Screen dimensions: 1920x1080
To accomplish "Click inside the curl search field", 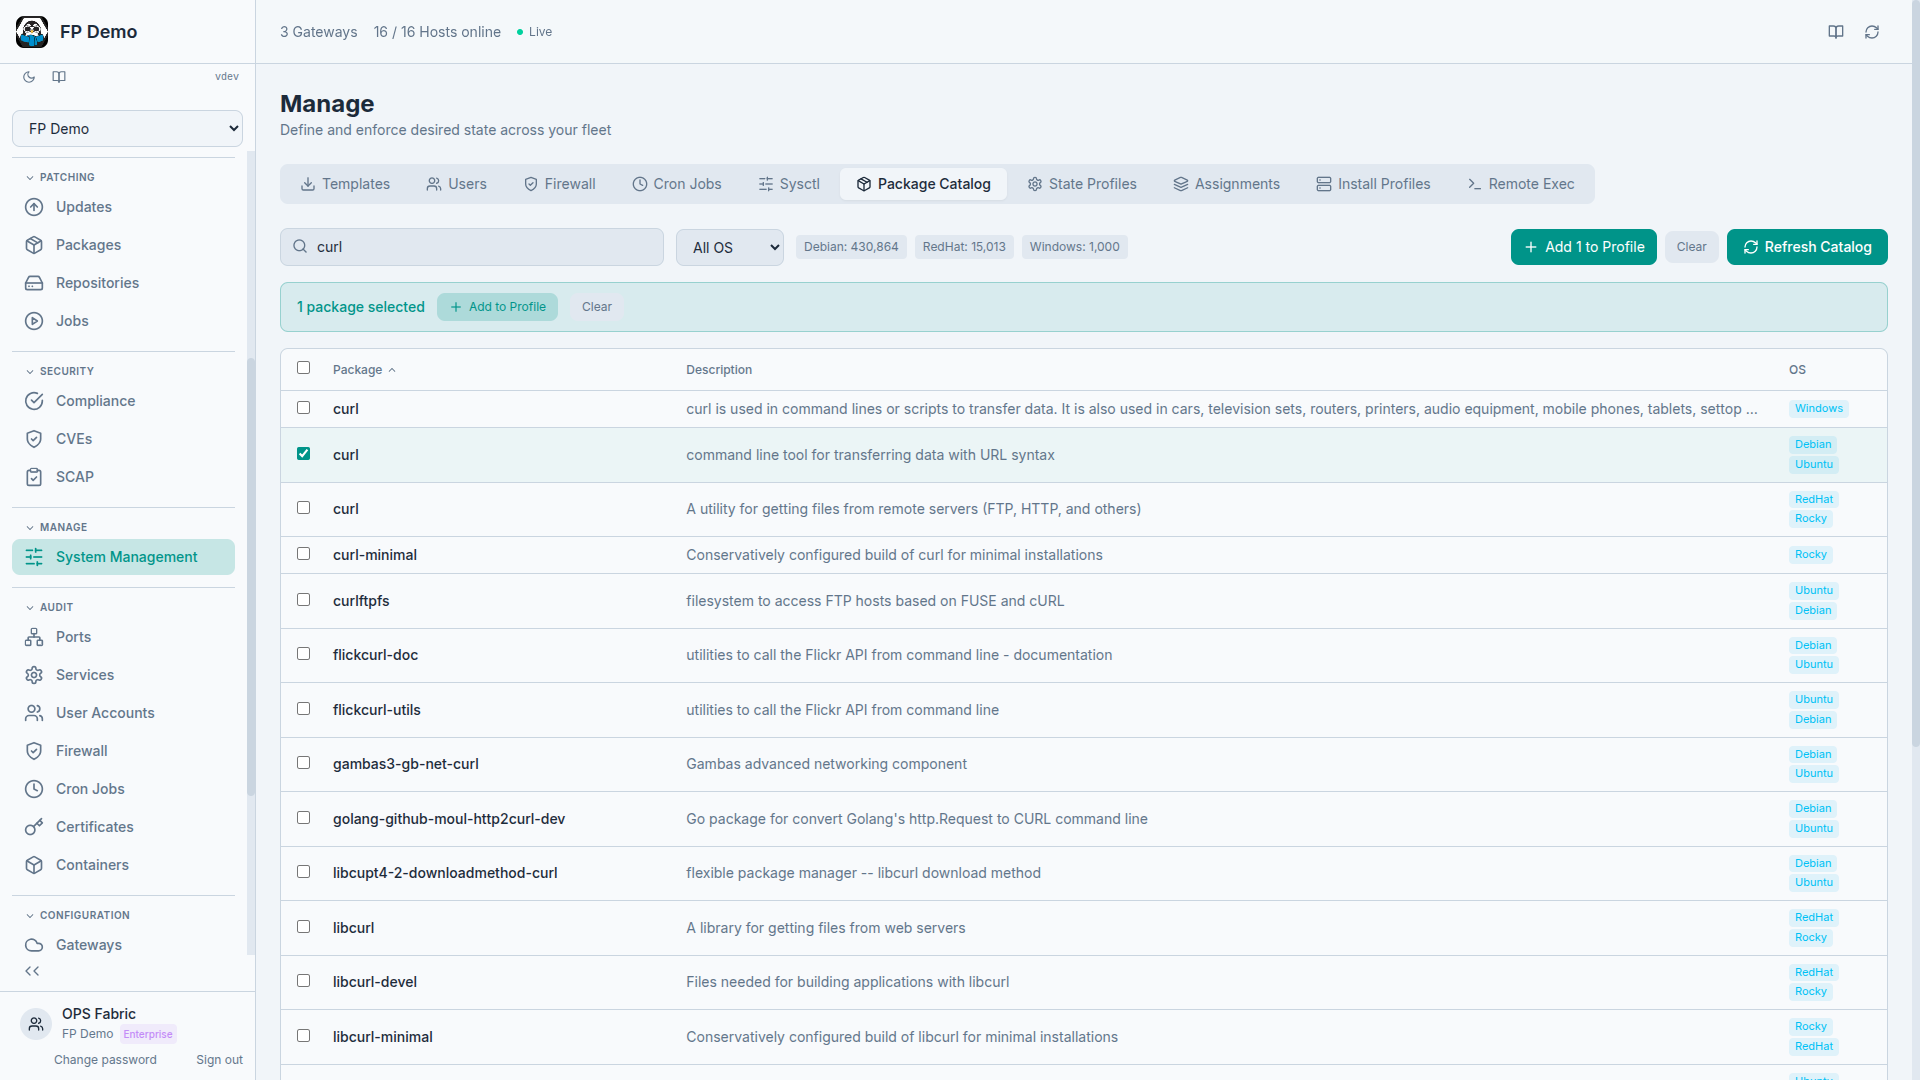I will [x=471, y=247].
